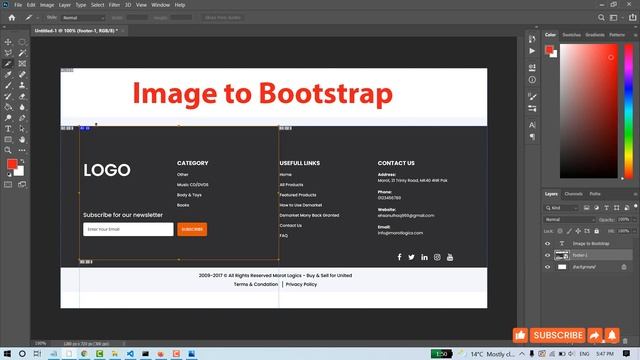Image resolution: width=640 pixels, height=360 pixels.
Task: Open Visual Studio Code from taskbar
Action: click(130, 354)
